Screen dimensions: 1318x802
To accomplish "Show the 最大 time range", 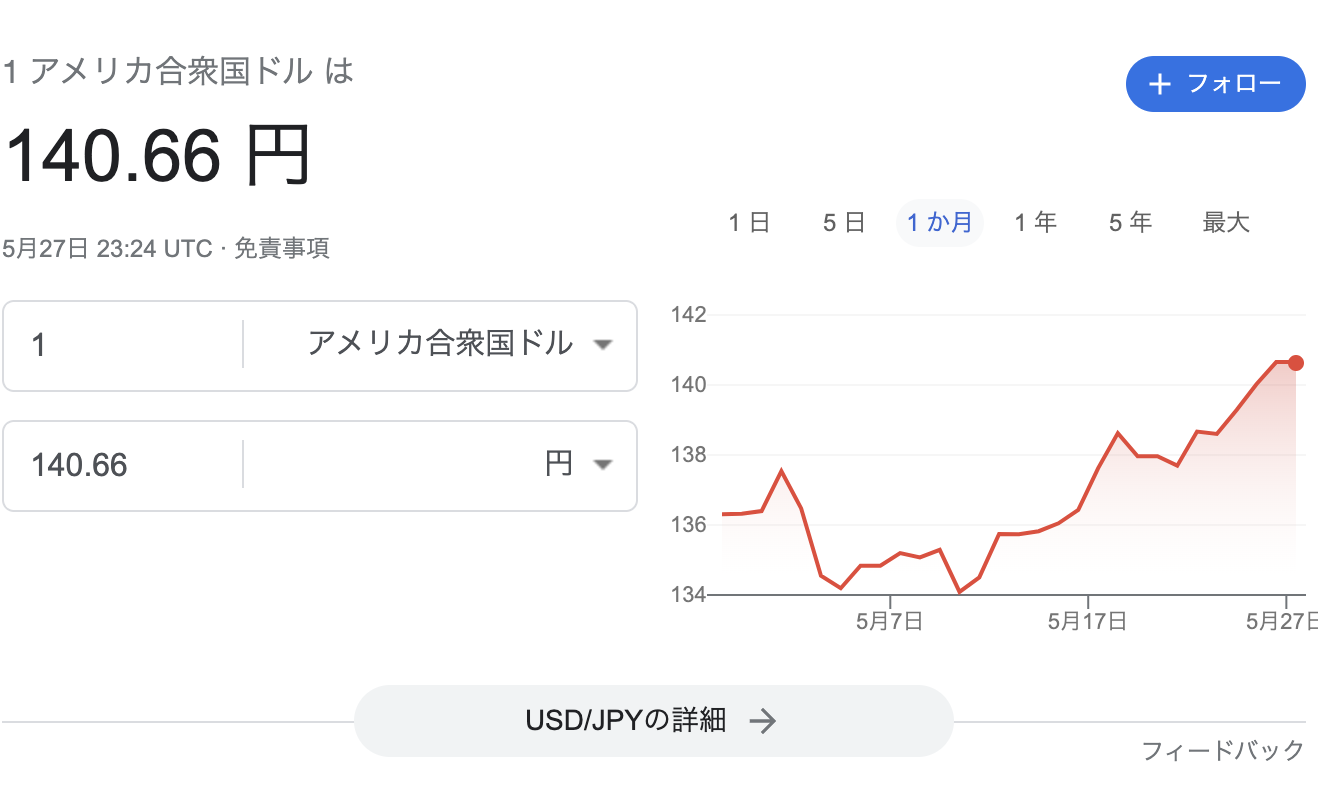I will [1226, 222].
